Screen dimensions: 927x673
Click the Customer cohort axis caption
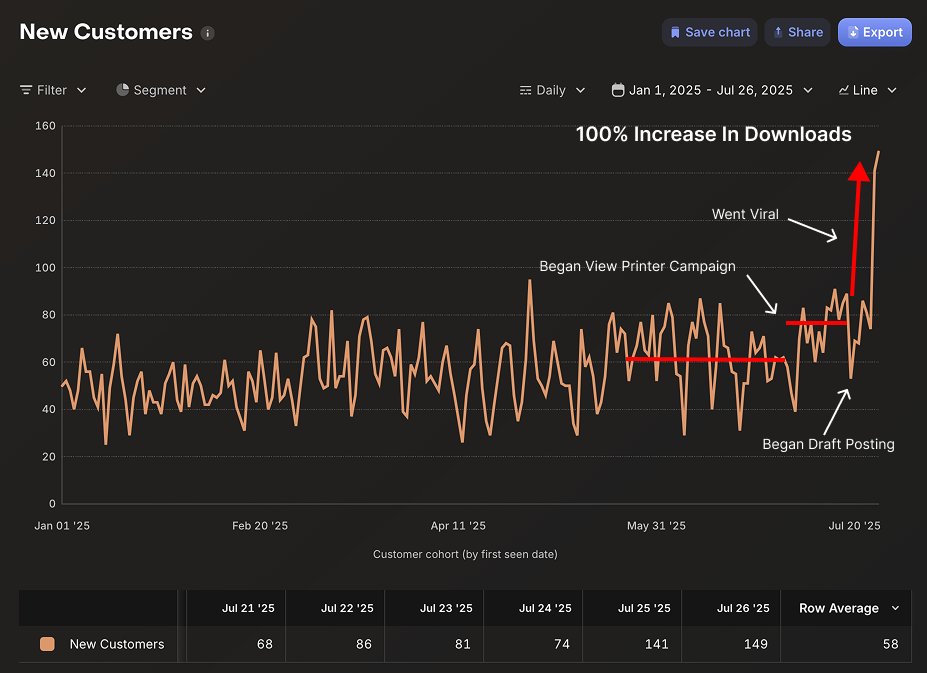(465, 554)
